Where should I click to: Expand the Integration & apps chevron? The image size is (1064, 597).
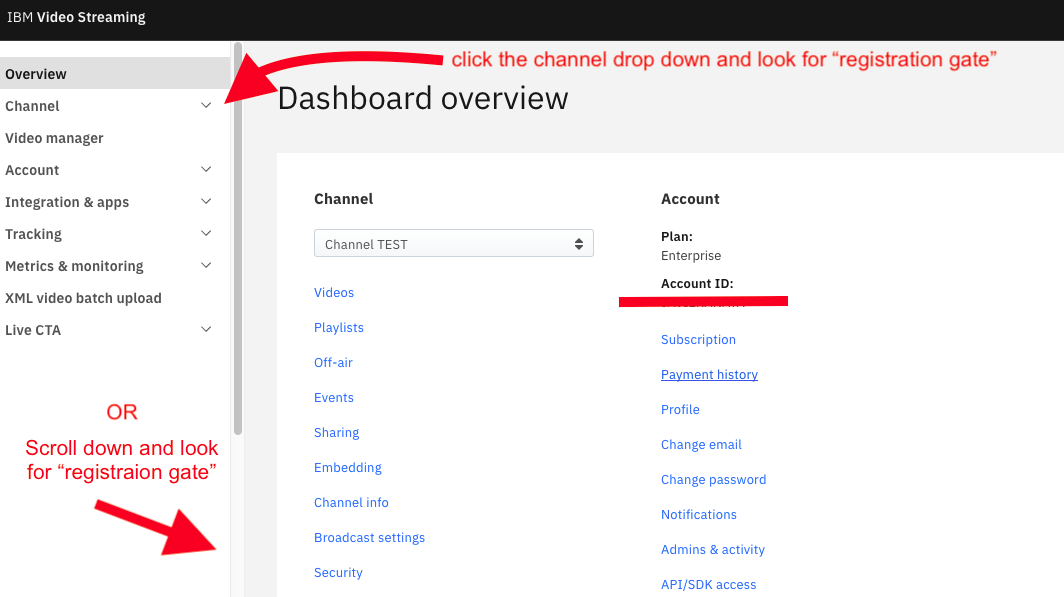pyautogui.click(x=206, y=201)
